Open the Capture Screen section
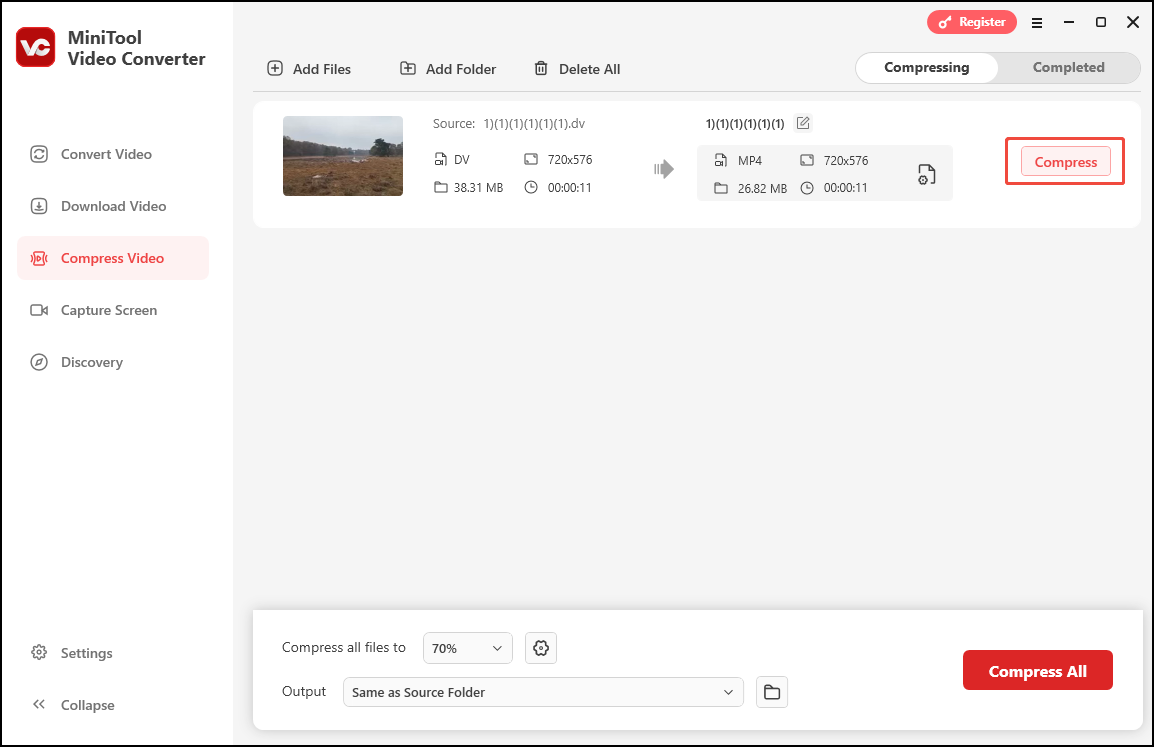The height and width of the screenshot is (747, 1154). click(x=113, y=311)
